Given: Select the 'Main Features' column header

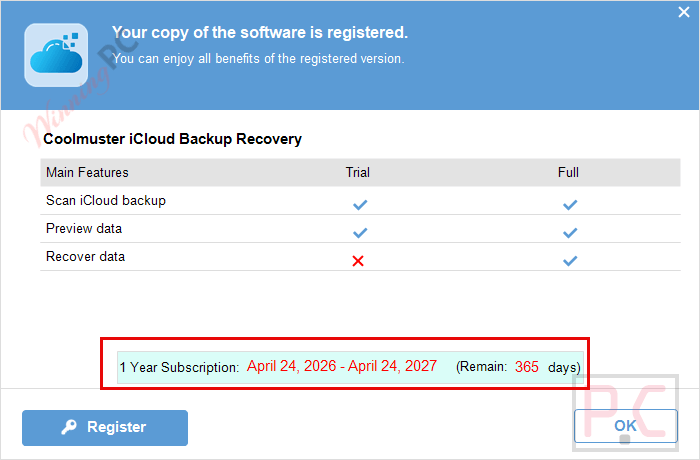Looking at the screenshot, I should [87, 172].
